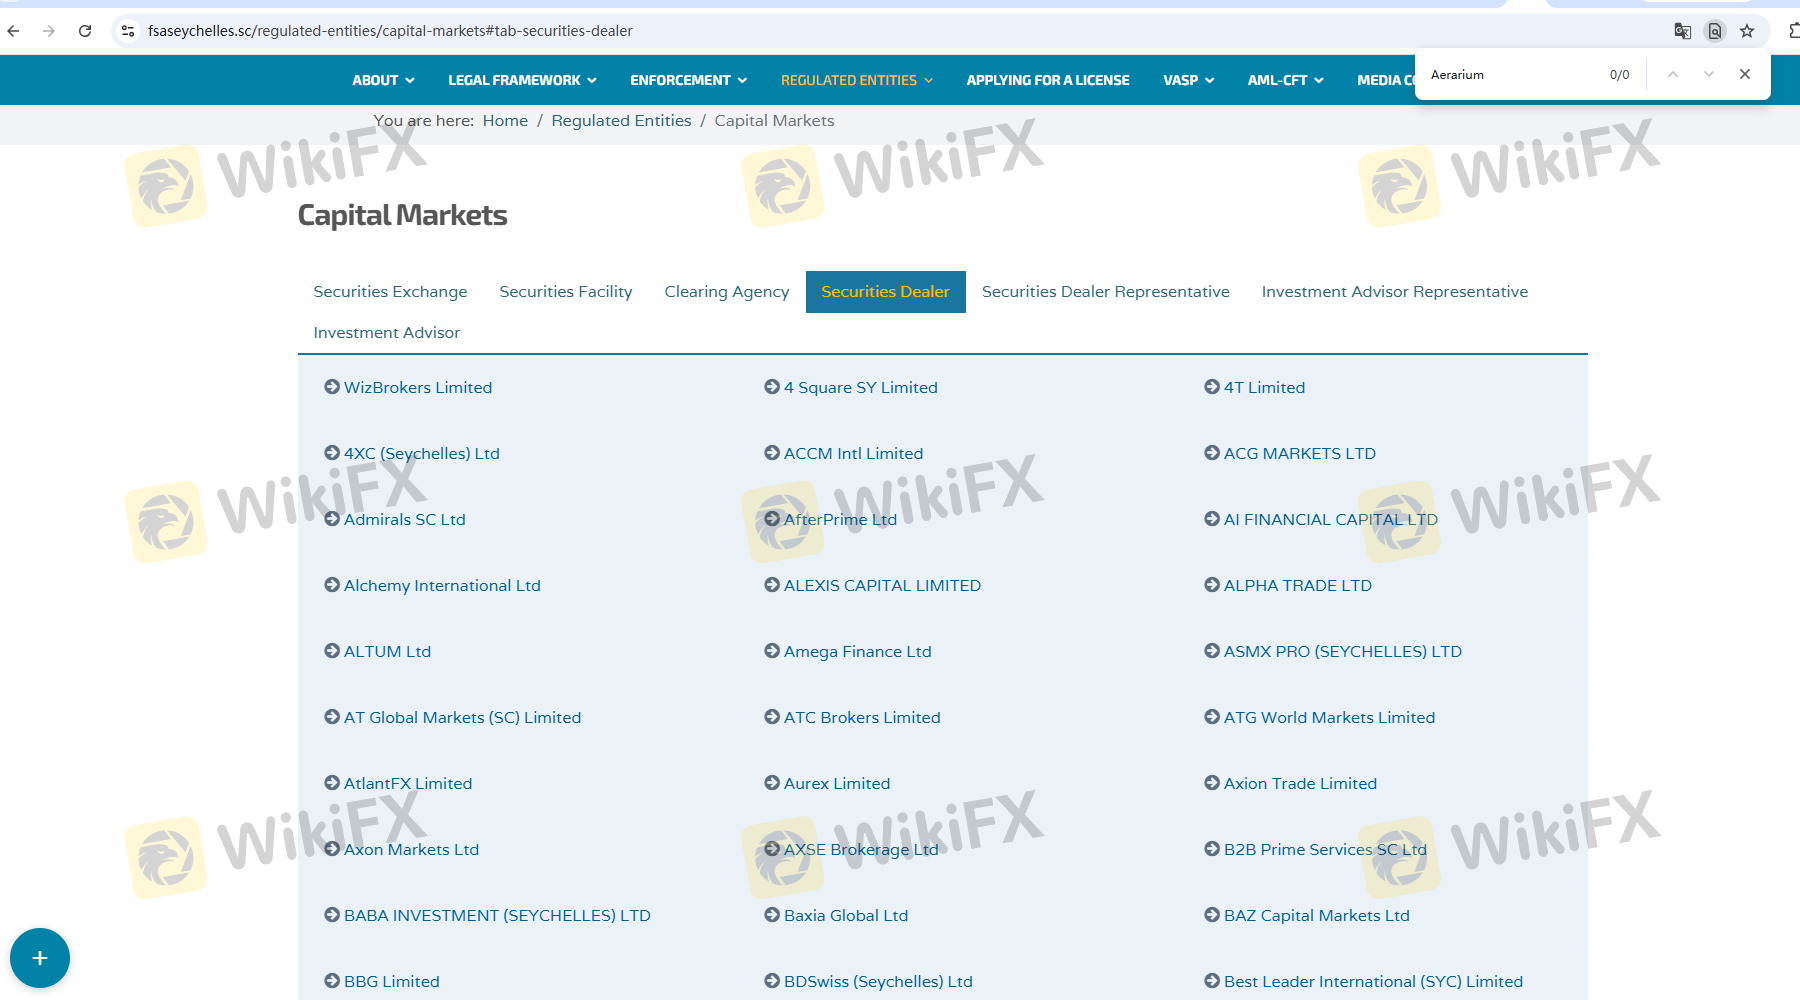
Task: Click the blue floating plus button
Action: [40, 958]
